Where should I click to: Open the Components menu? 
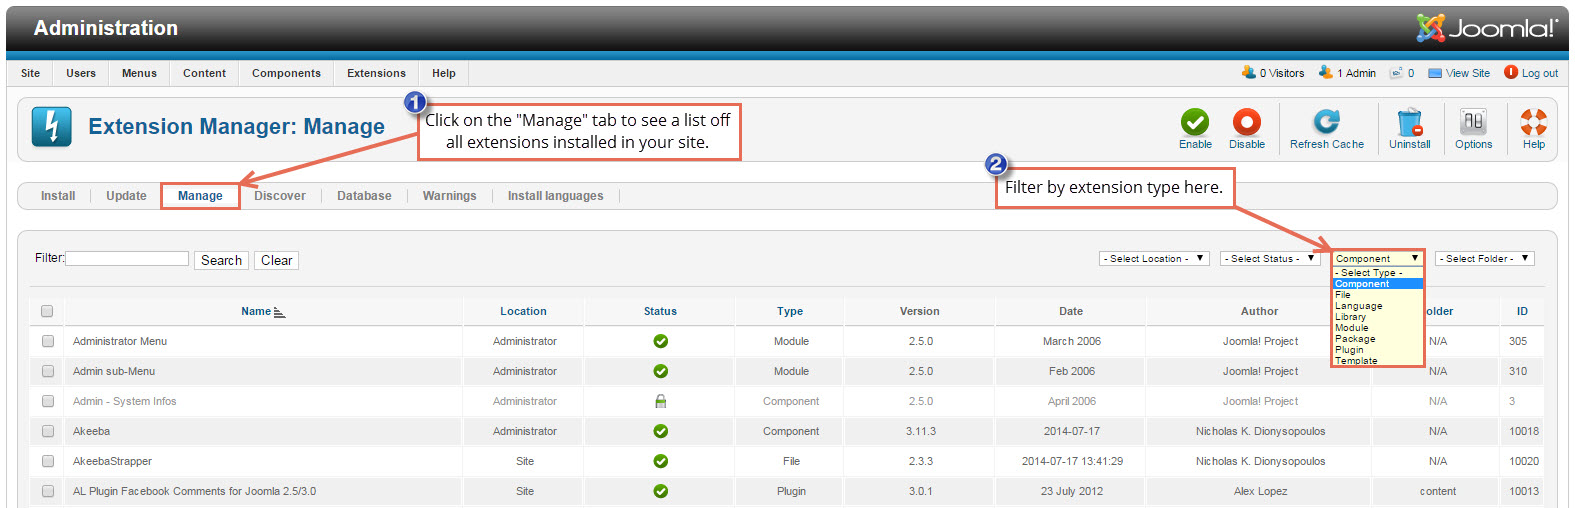pos(286,73)
